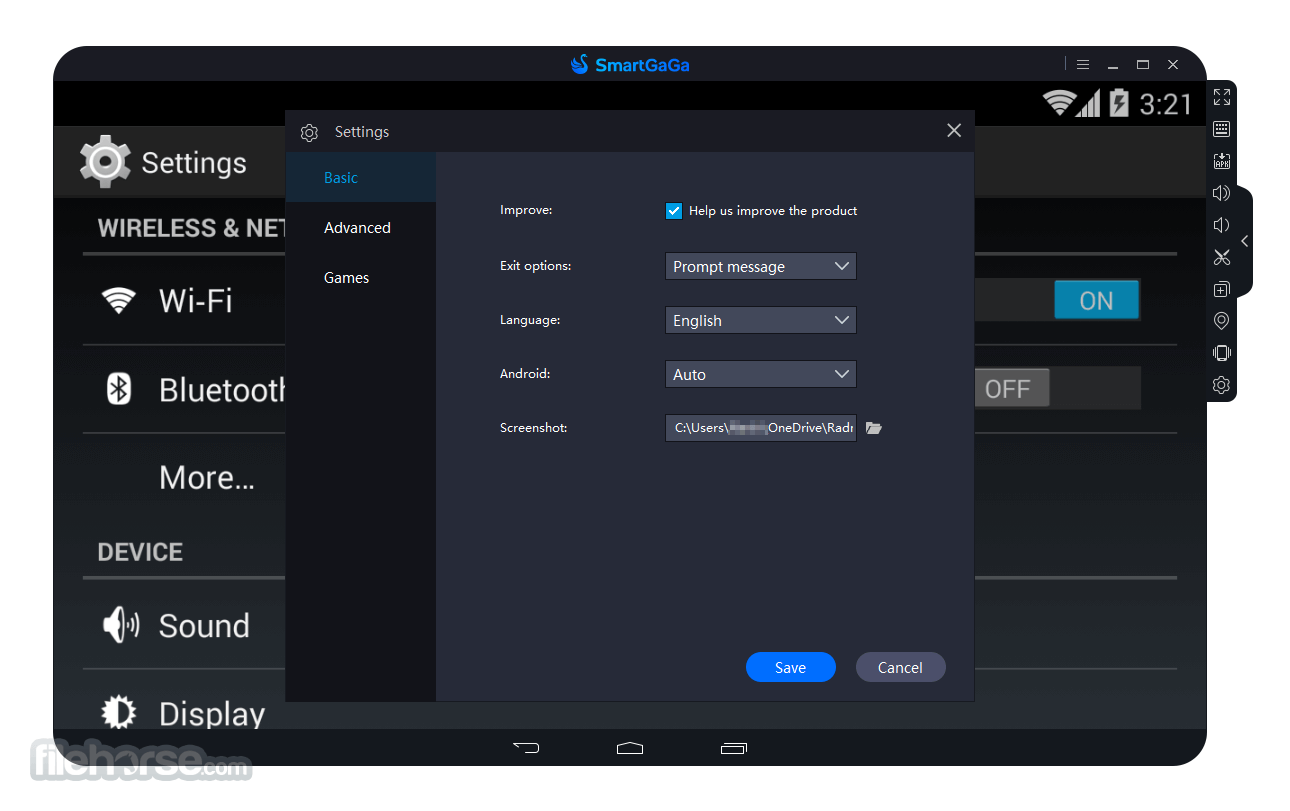Open the Android dropdown showing Auto

click(x=761, y=374)
